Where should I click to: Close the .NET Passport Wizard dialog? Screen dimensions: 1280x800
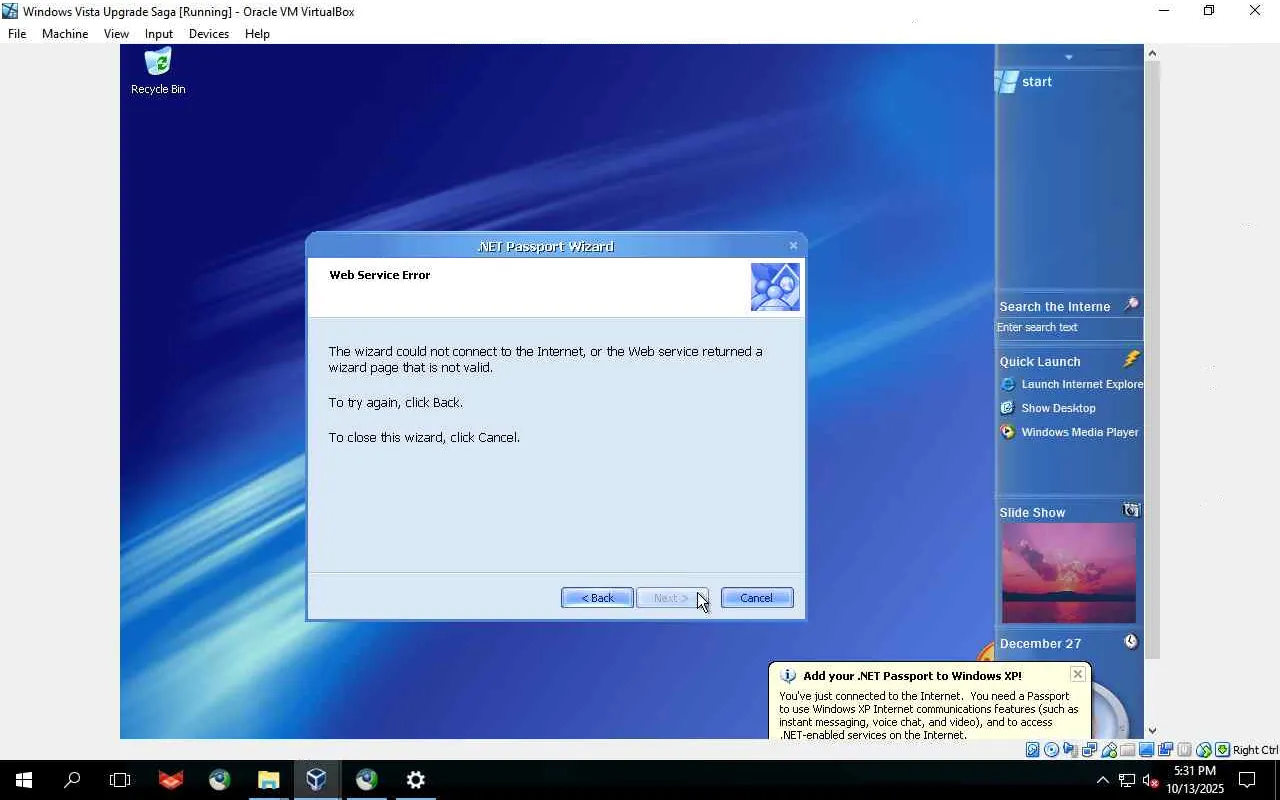click(794, 245)
